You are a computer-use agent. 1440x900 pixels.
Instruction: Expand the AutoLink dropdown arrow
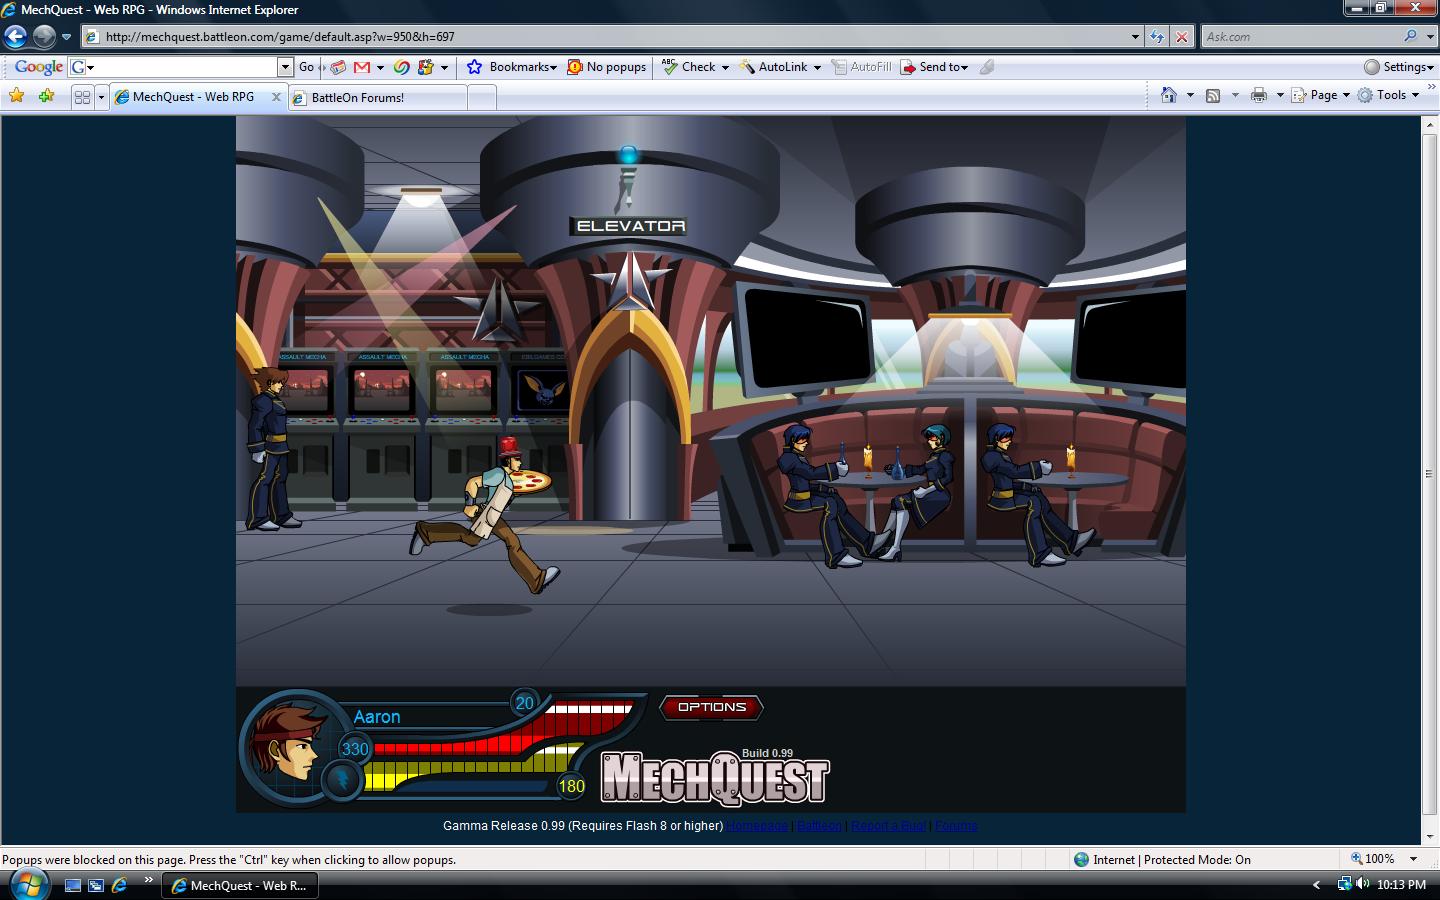click(x=817, y=68)
